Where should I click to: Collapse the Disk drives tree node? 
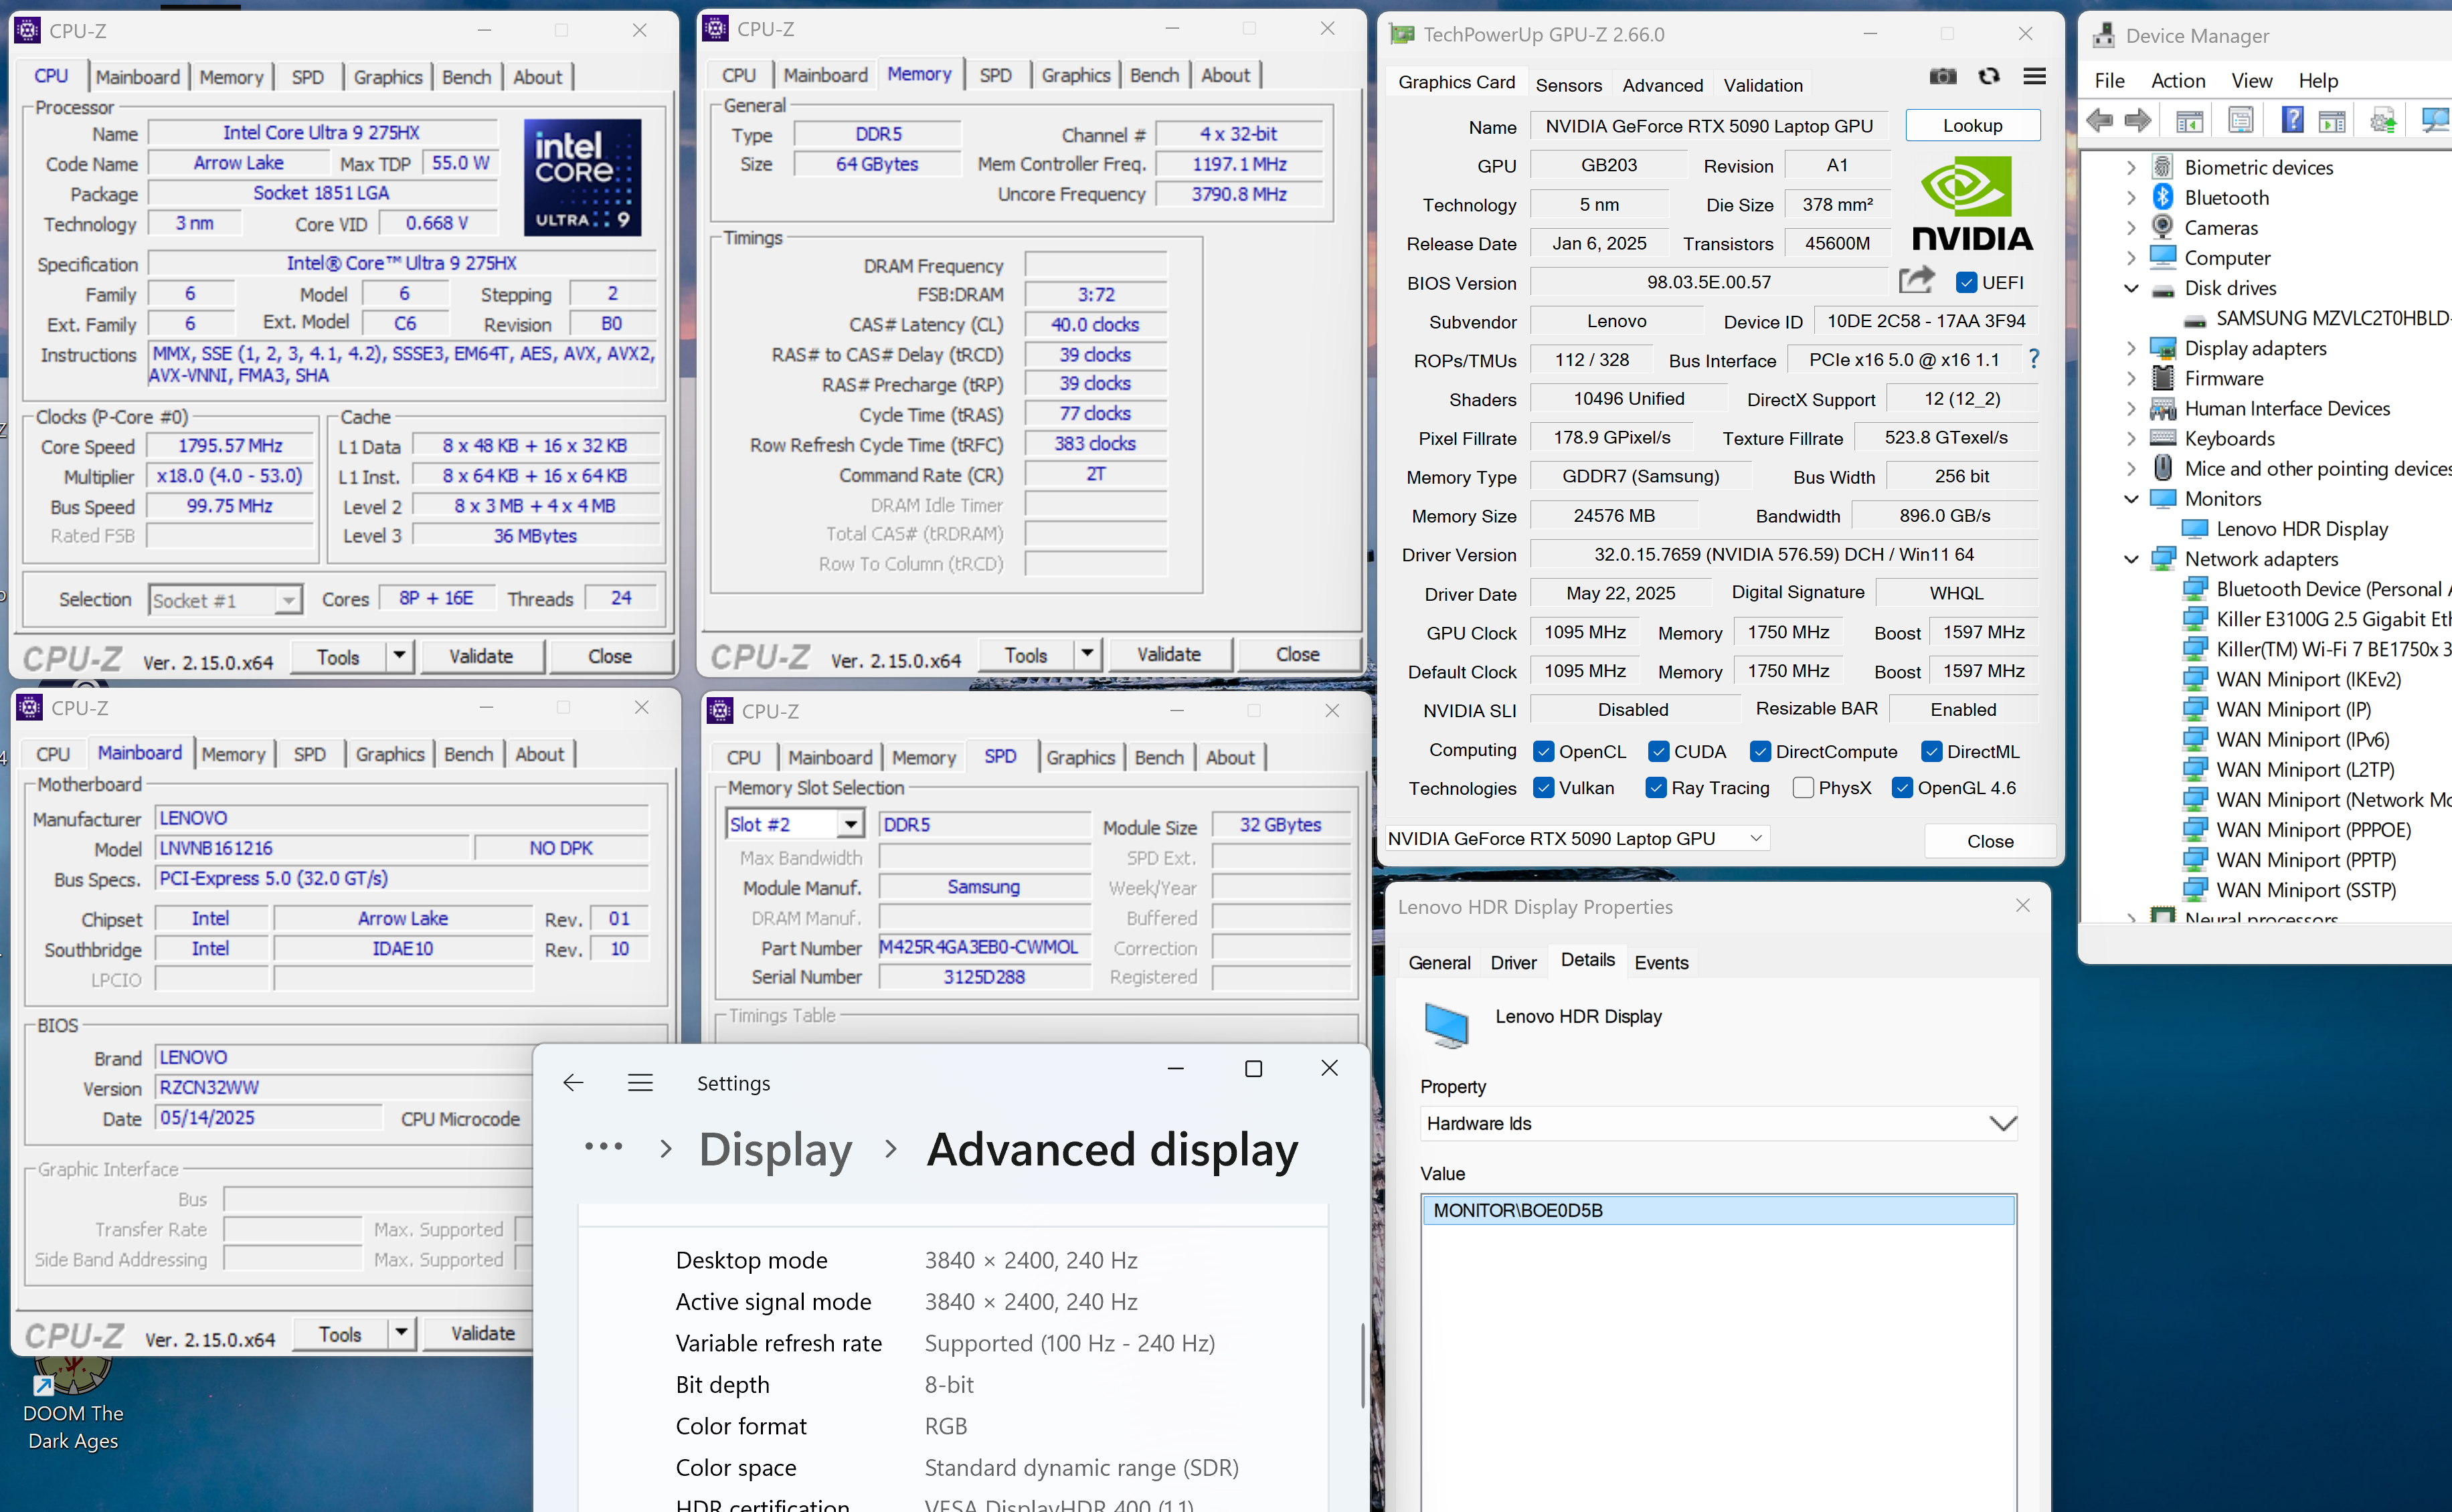point(2131,288)
